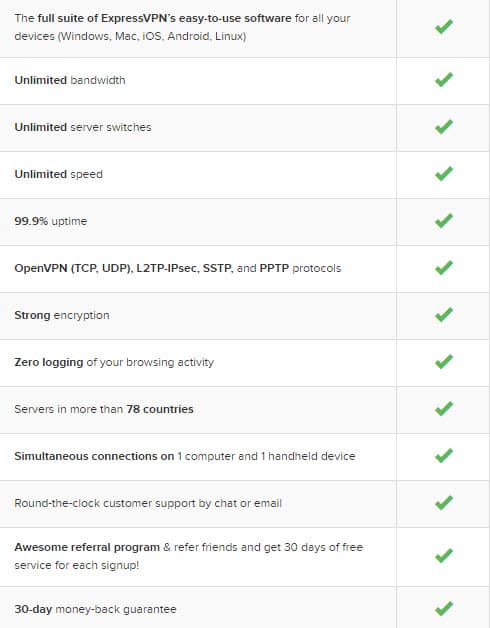Click the green check for Unlimited speed
The image size is (490, 628).
point(444,174)
